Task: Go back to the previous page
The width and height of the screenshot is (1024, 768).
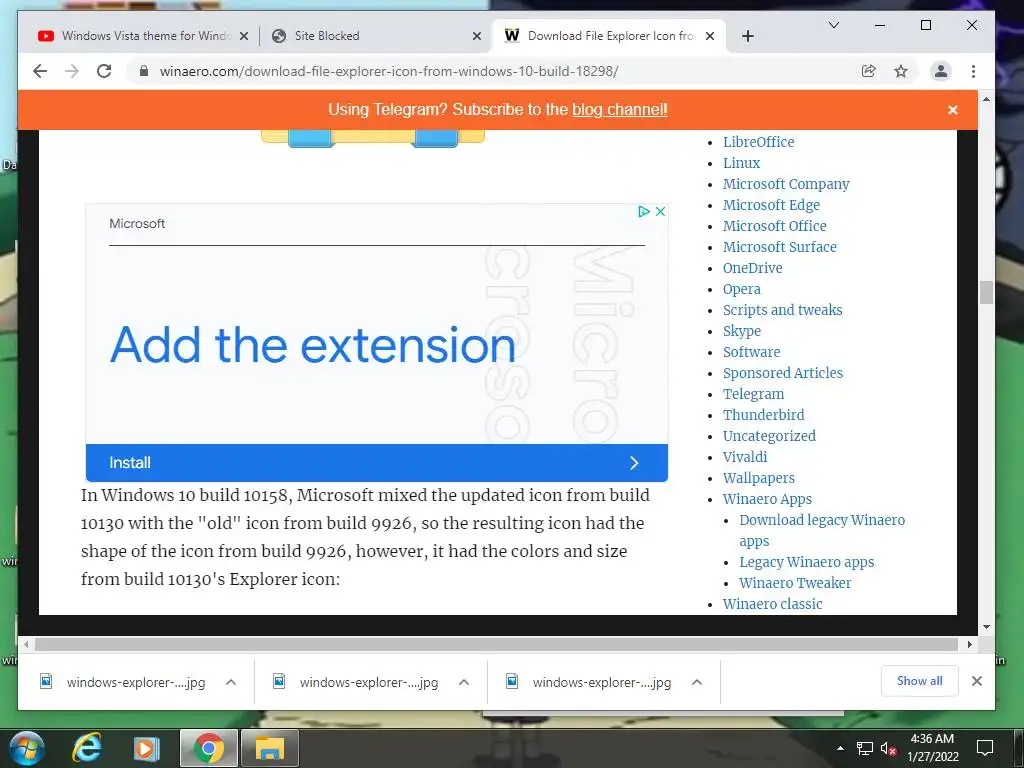Action: (40, 71)
